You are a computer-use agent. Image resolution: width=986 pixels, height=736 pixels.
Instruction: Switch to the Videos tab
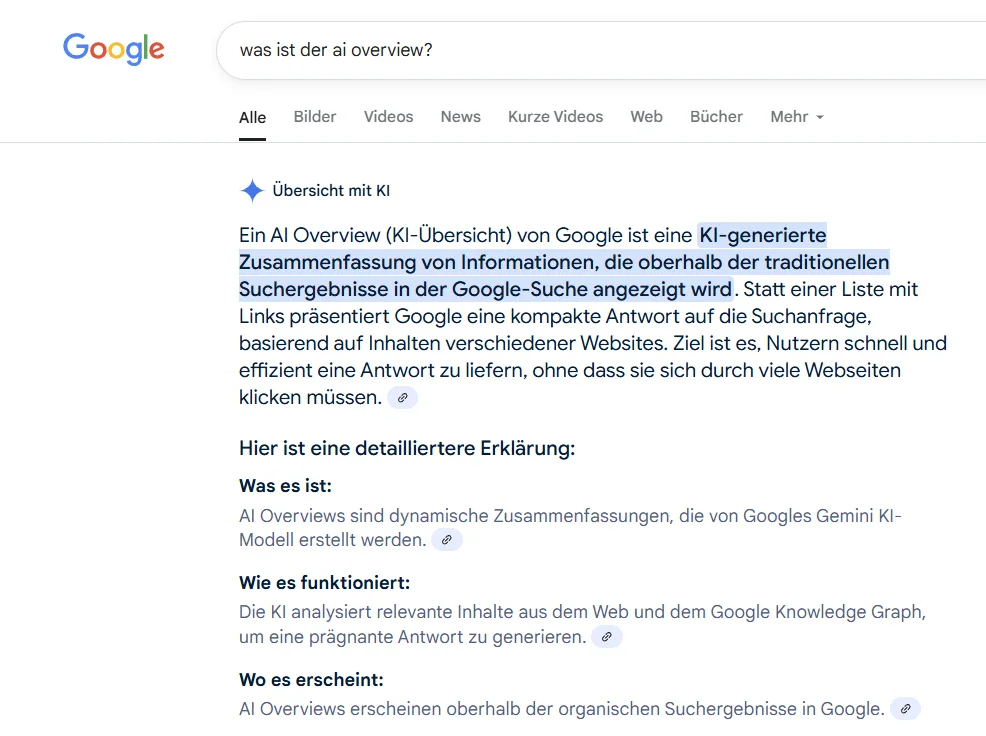coord(388,117)
